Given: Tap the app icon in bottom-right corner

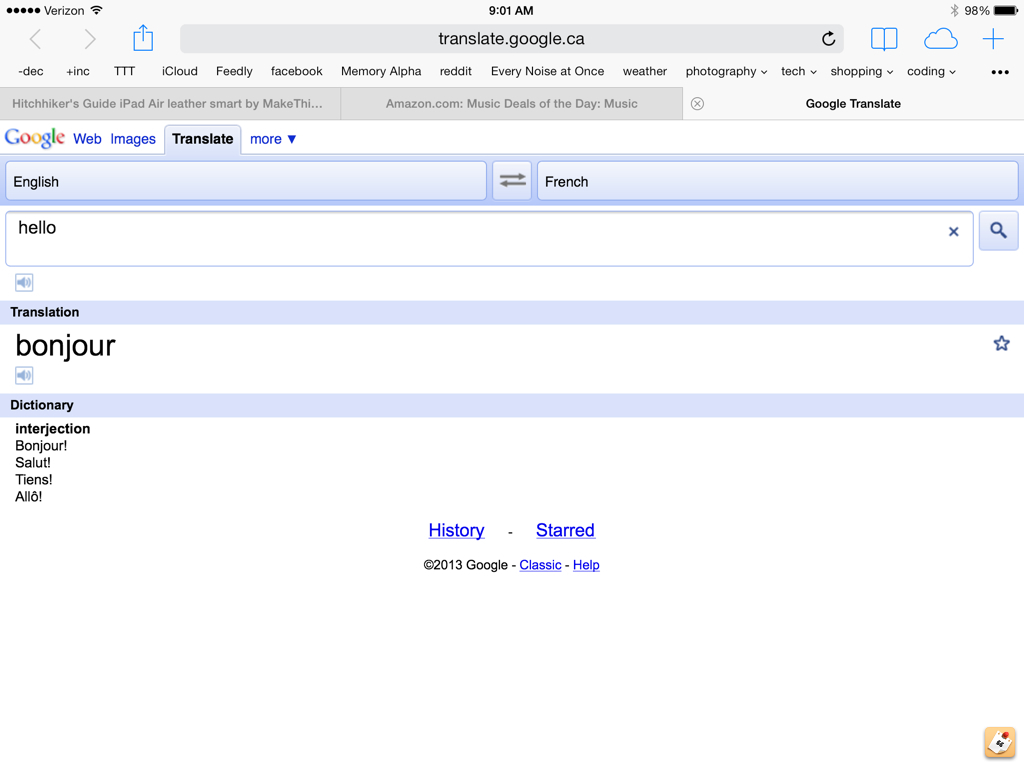Looking at the screenshot, I should pyautogui.click(x=1000, y=743).
